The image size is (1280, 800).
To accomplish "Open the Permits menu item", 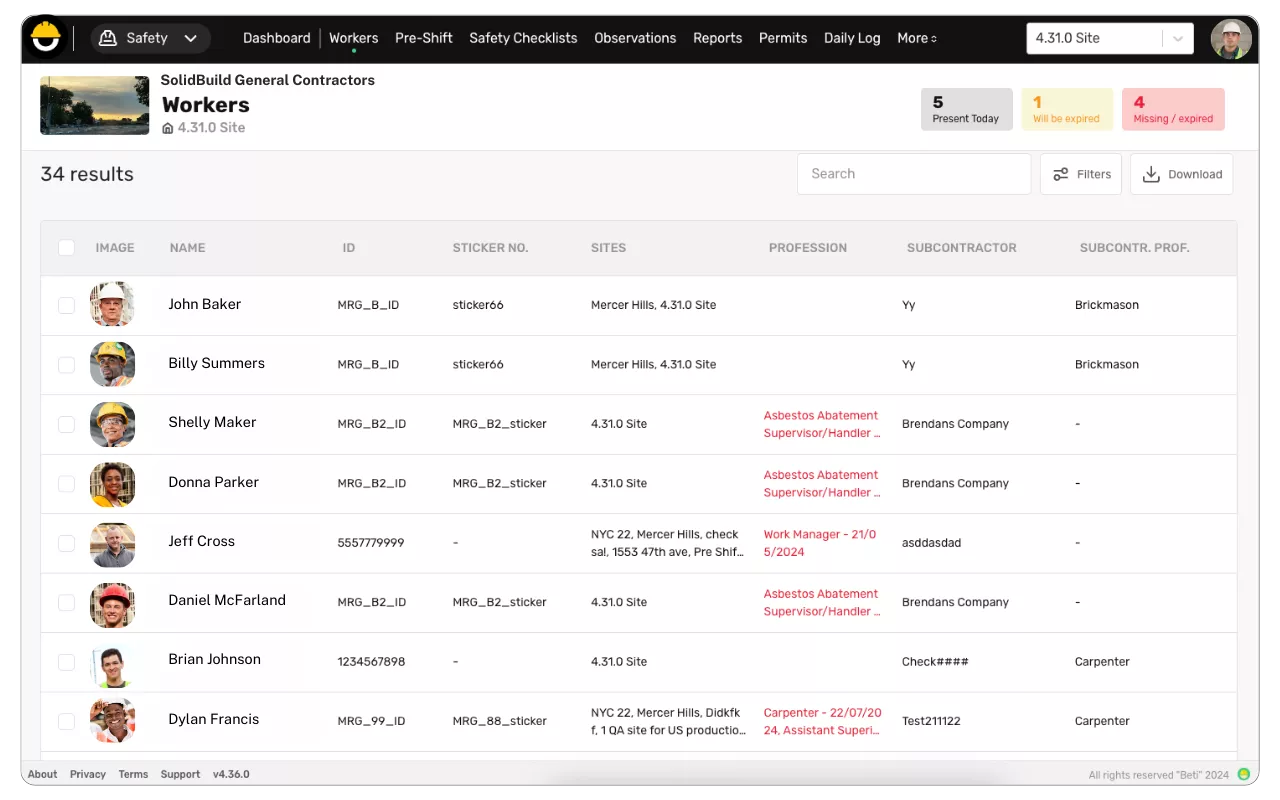I will [x=783, y=38].
